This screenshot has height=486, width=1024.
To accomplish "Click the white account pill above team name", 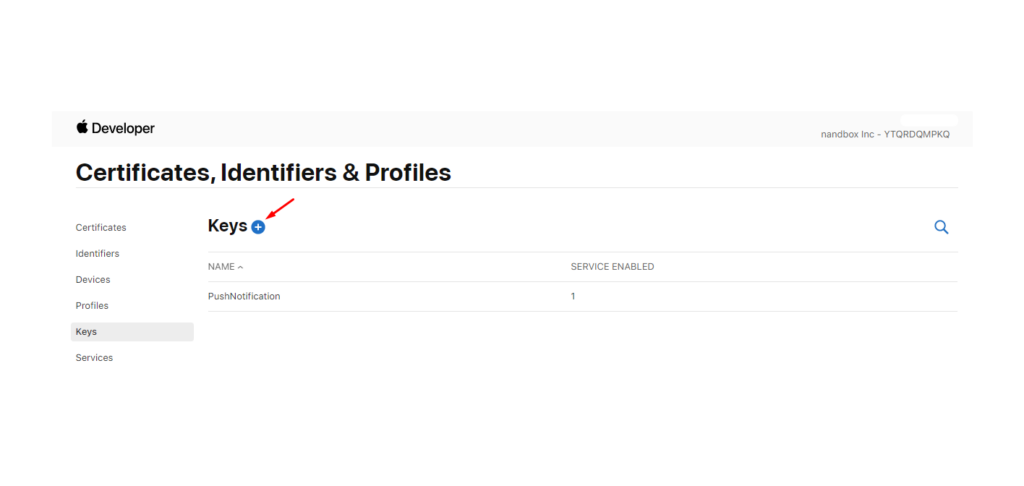I will click(x=928, y=120).
